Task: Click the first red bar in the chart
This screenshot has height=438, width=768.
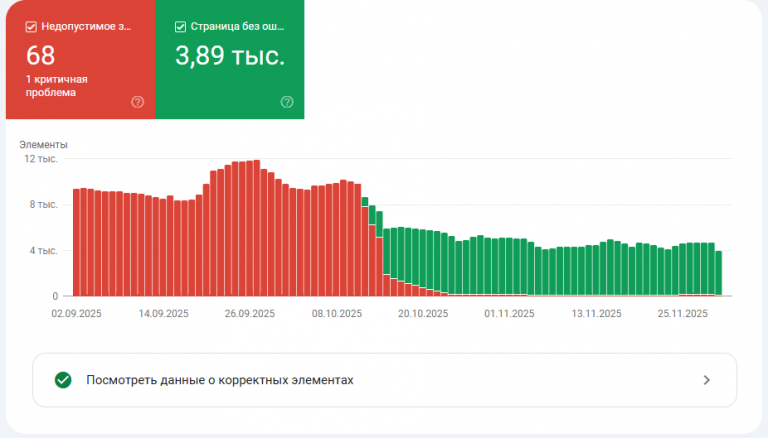Action: click(76, 243)
